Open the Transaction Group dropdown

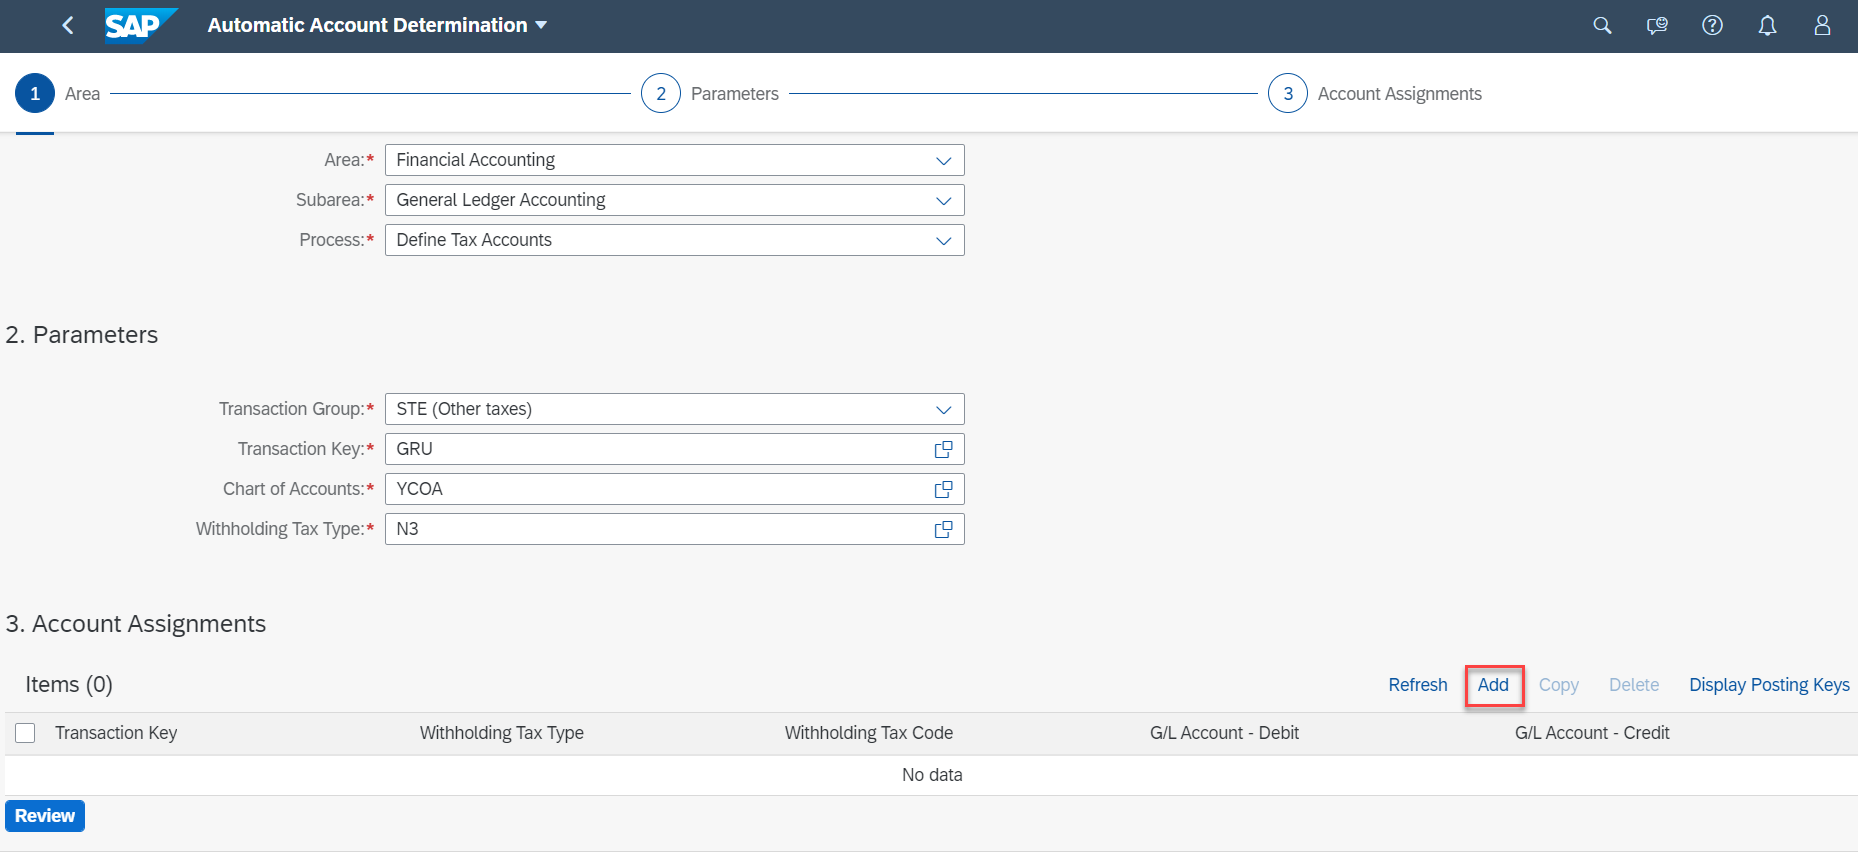[x=943, y=409]
